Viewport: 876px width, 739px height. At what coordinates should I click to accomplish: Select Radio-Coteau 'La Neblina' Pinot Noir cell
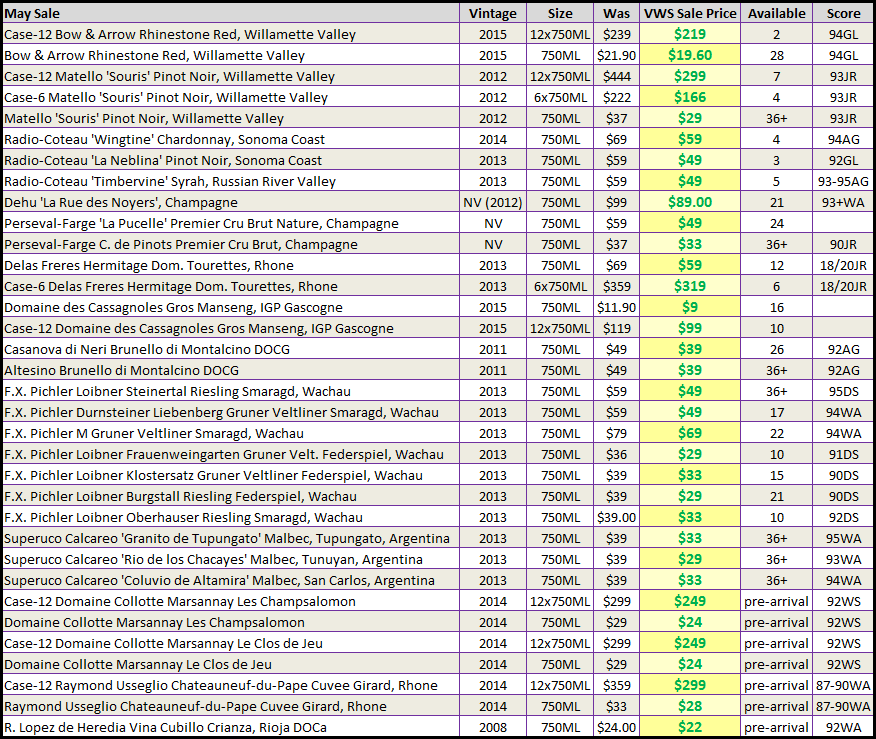click(231, 160)
